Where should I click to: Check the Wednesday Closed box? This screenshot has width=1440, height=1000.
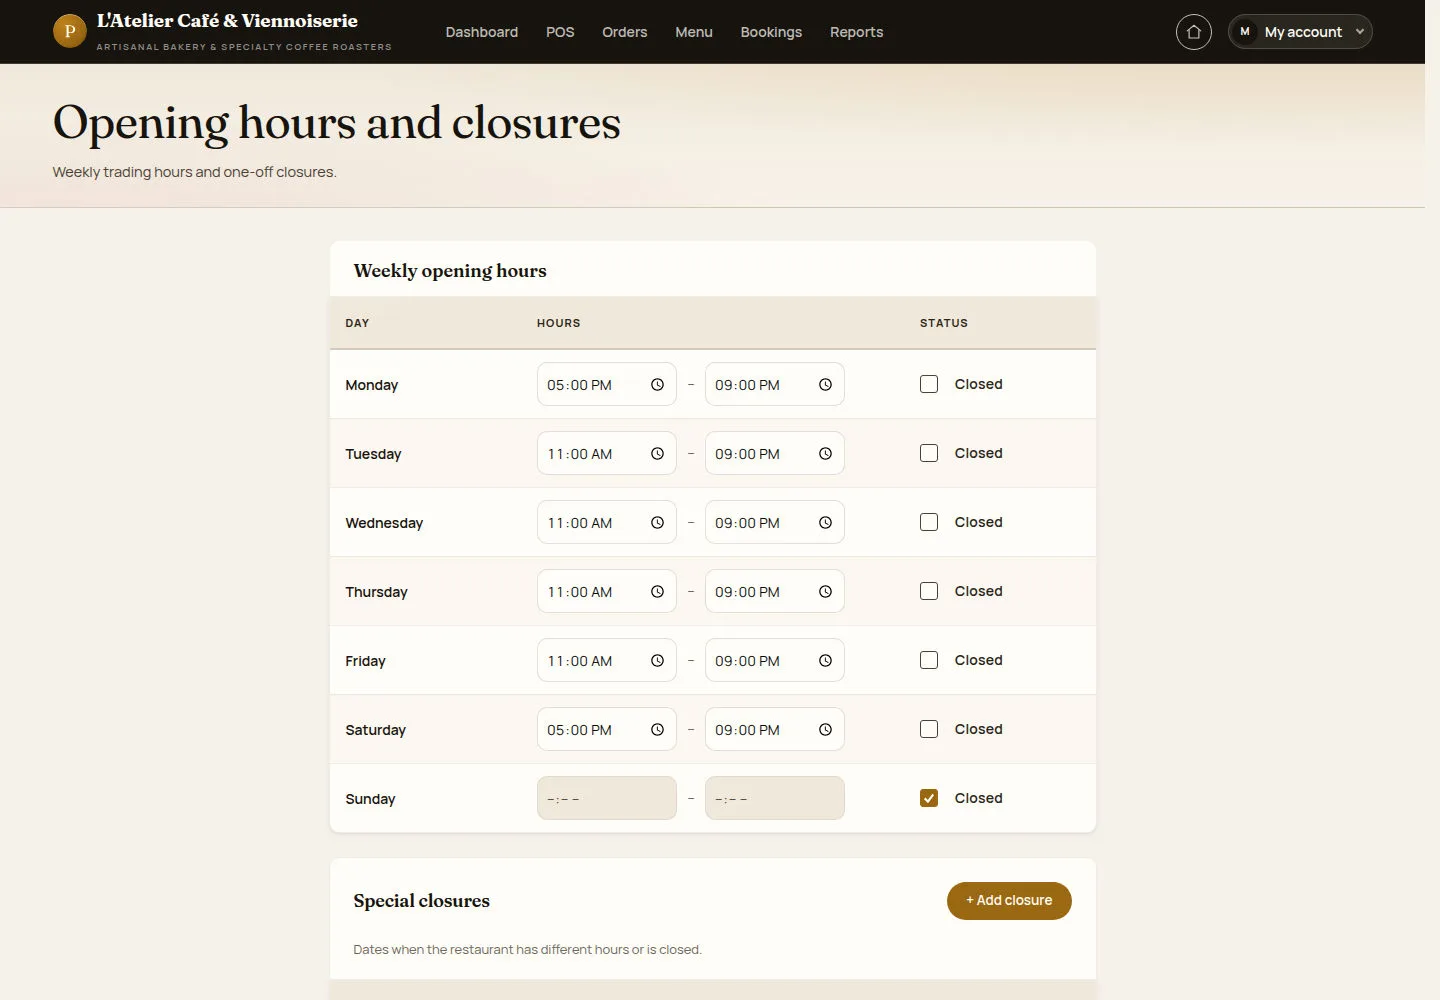(929, 522)
